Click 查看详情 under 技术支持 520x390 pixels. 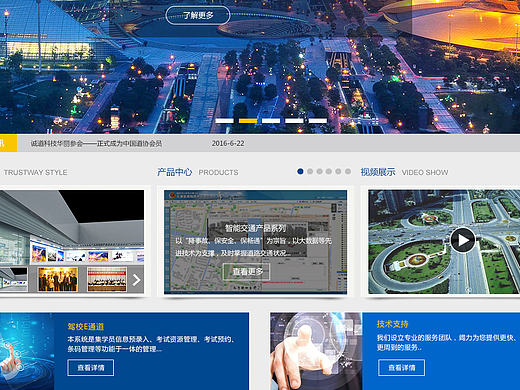point(401,368)
